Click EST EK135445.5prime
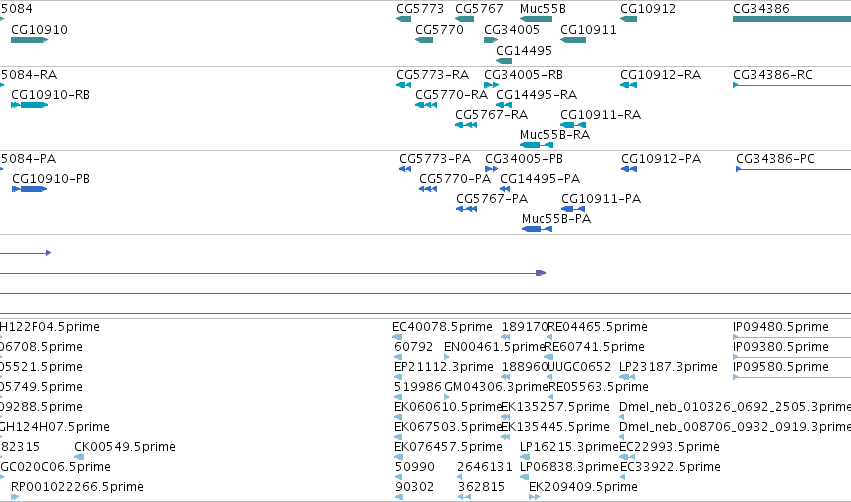 [555, 428]
